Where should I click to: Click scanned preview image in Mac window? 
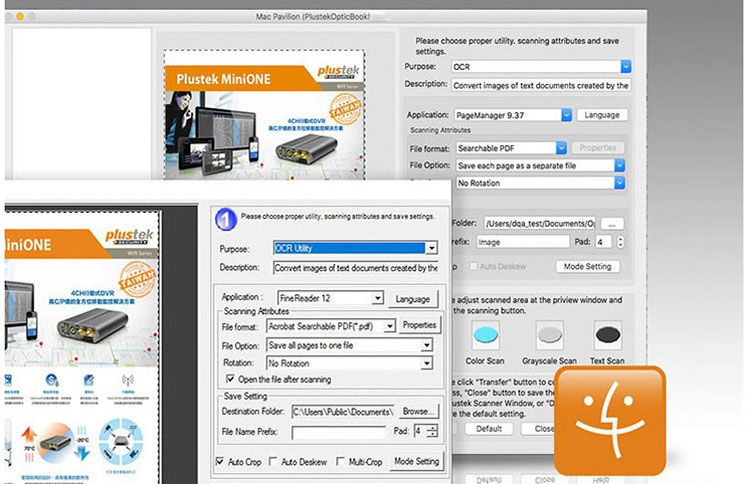coord(265,115)
